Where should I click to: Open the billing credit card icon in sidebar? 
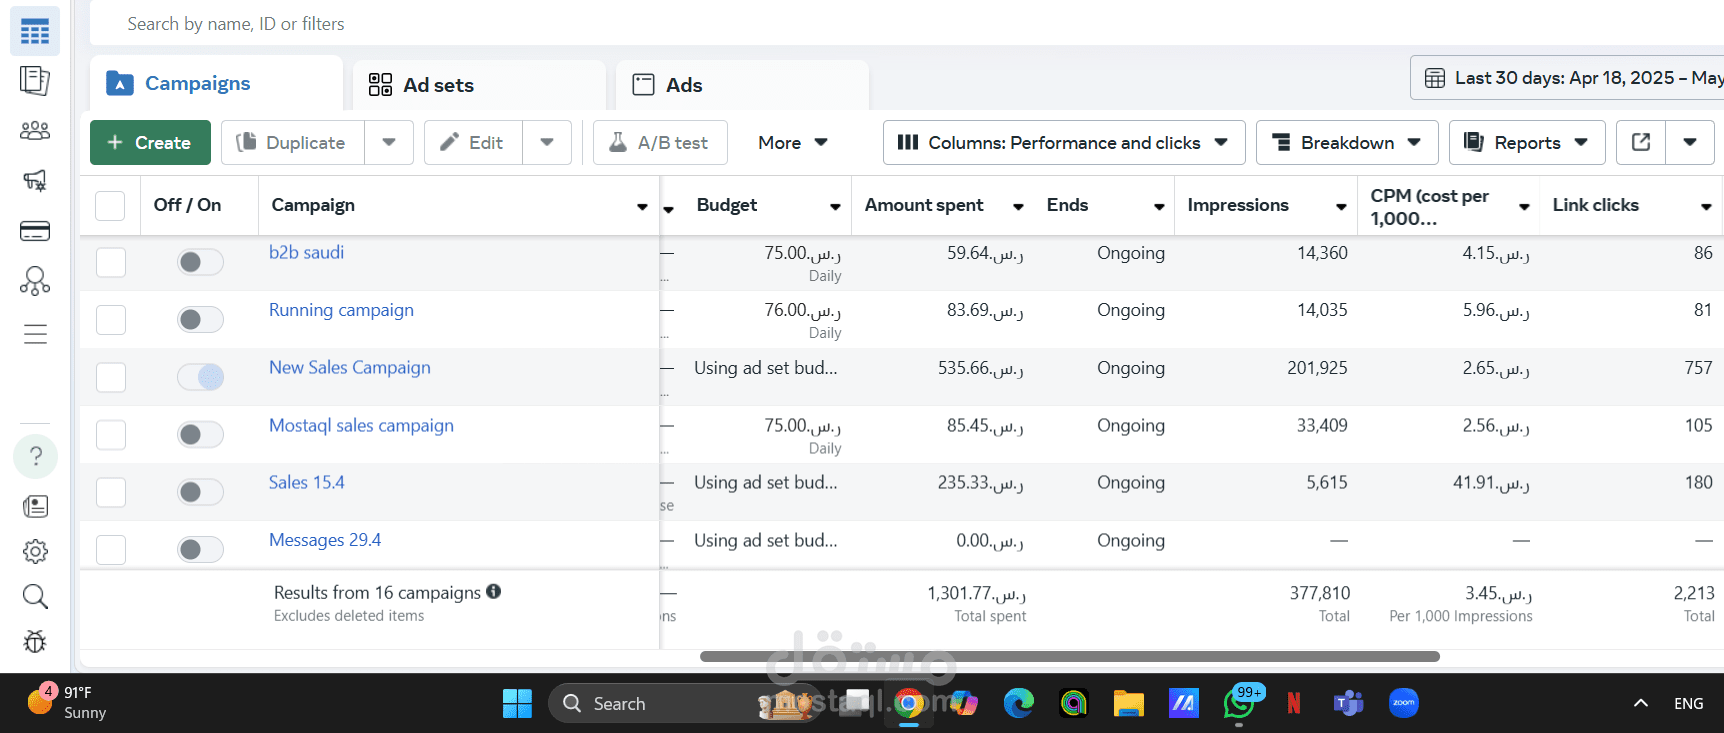35,231
